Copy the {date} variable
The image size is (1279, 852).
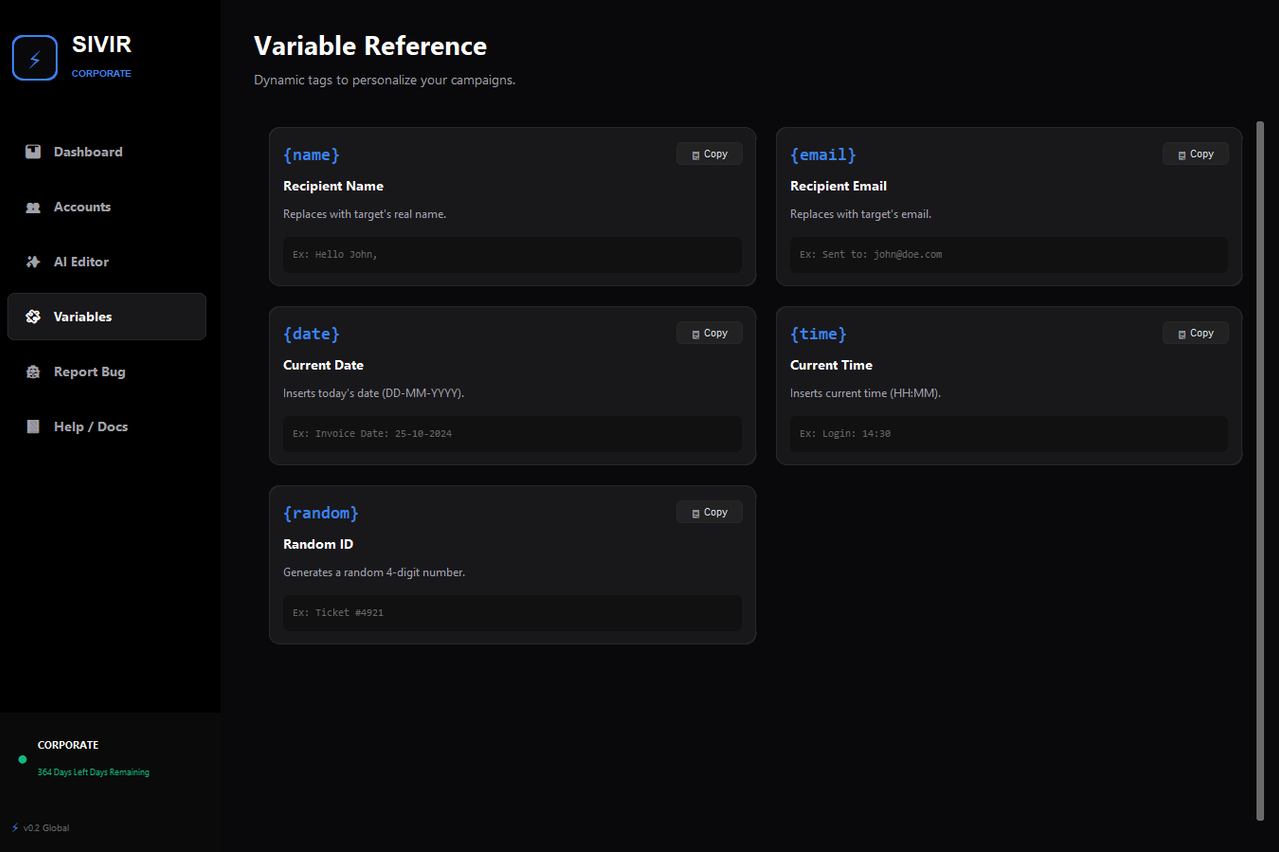709,333
